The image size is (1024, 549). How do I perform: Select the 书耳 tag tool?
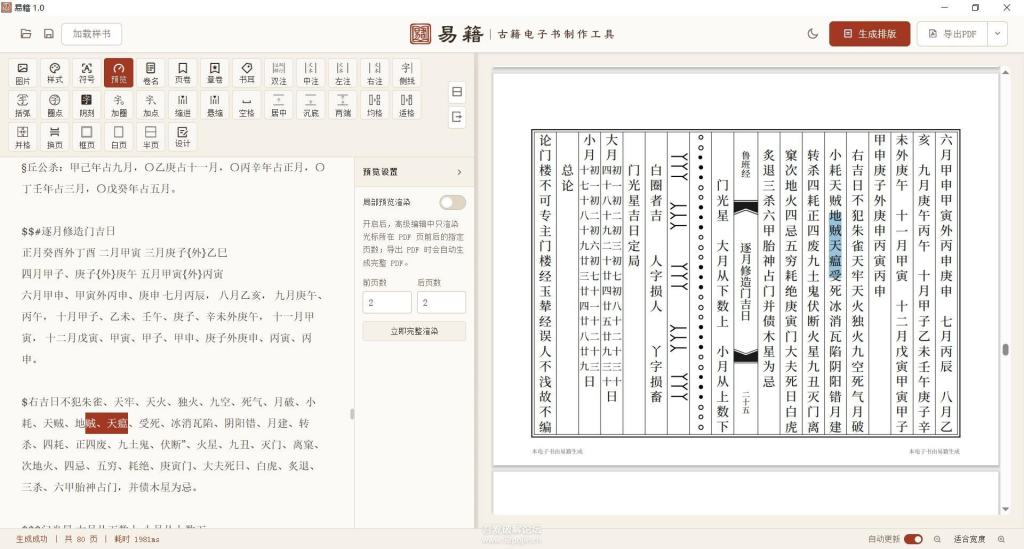click(247, 72)
